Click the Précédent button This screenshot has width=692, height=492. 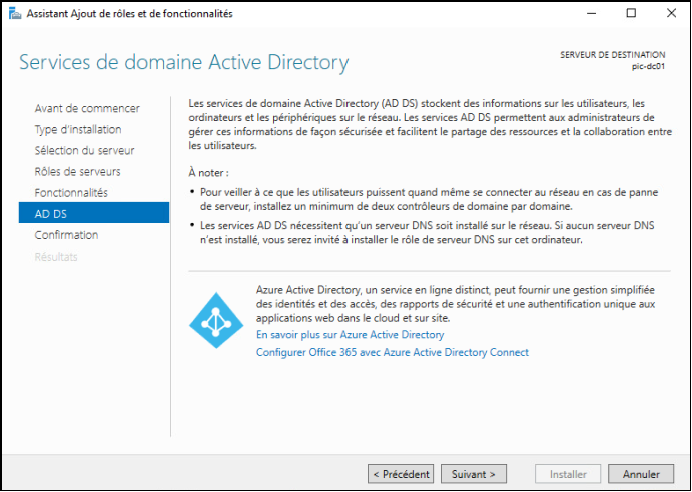pos(401,474)
